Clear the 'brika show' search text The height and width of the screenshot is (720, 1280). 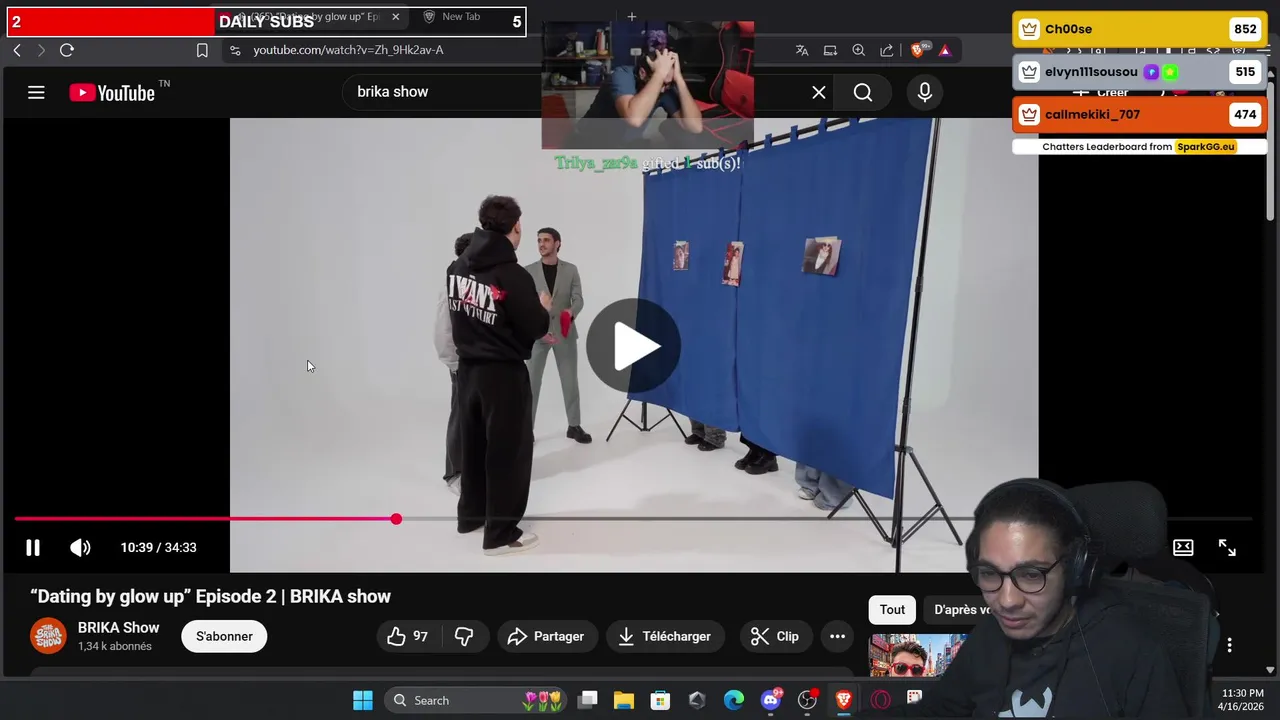819,93
